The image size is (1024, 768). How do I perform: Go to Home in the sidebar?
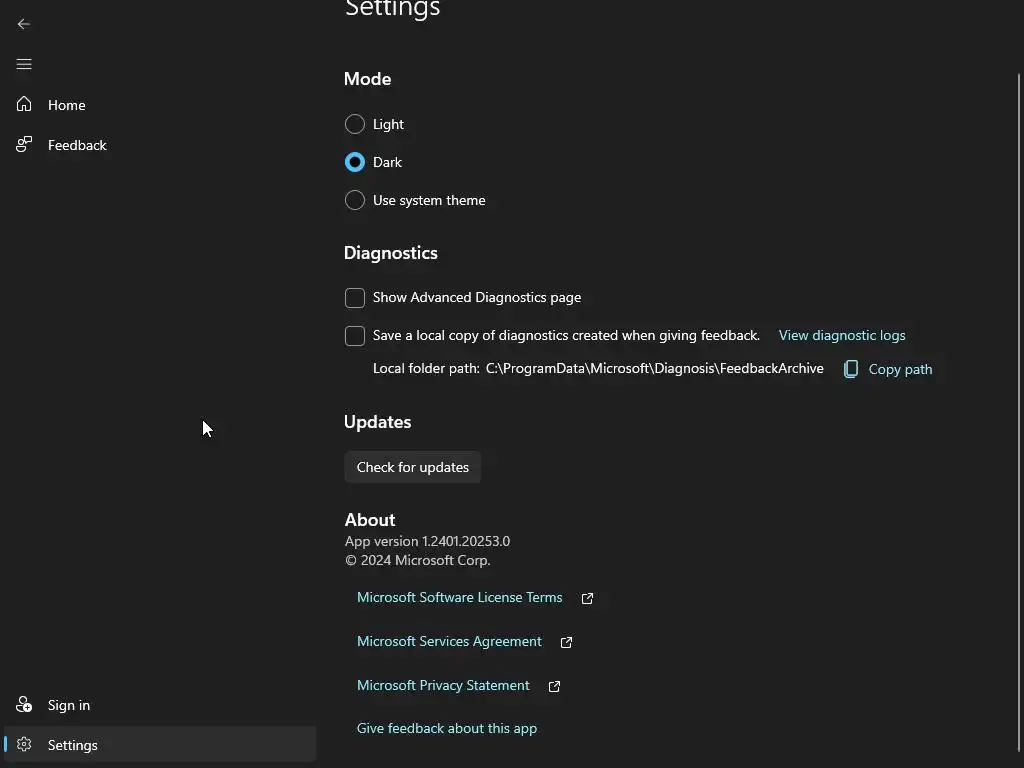click(67, 105)
